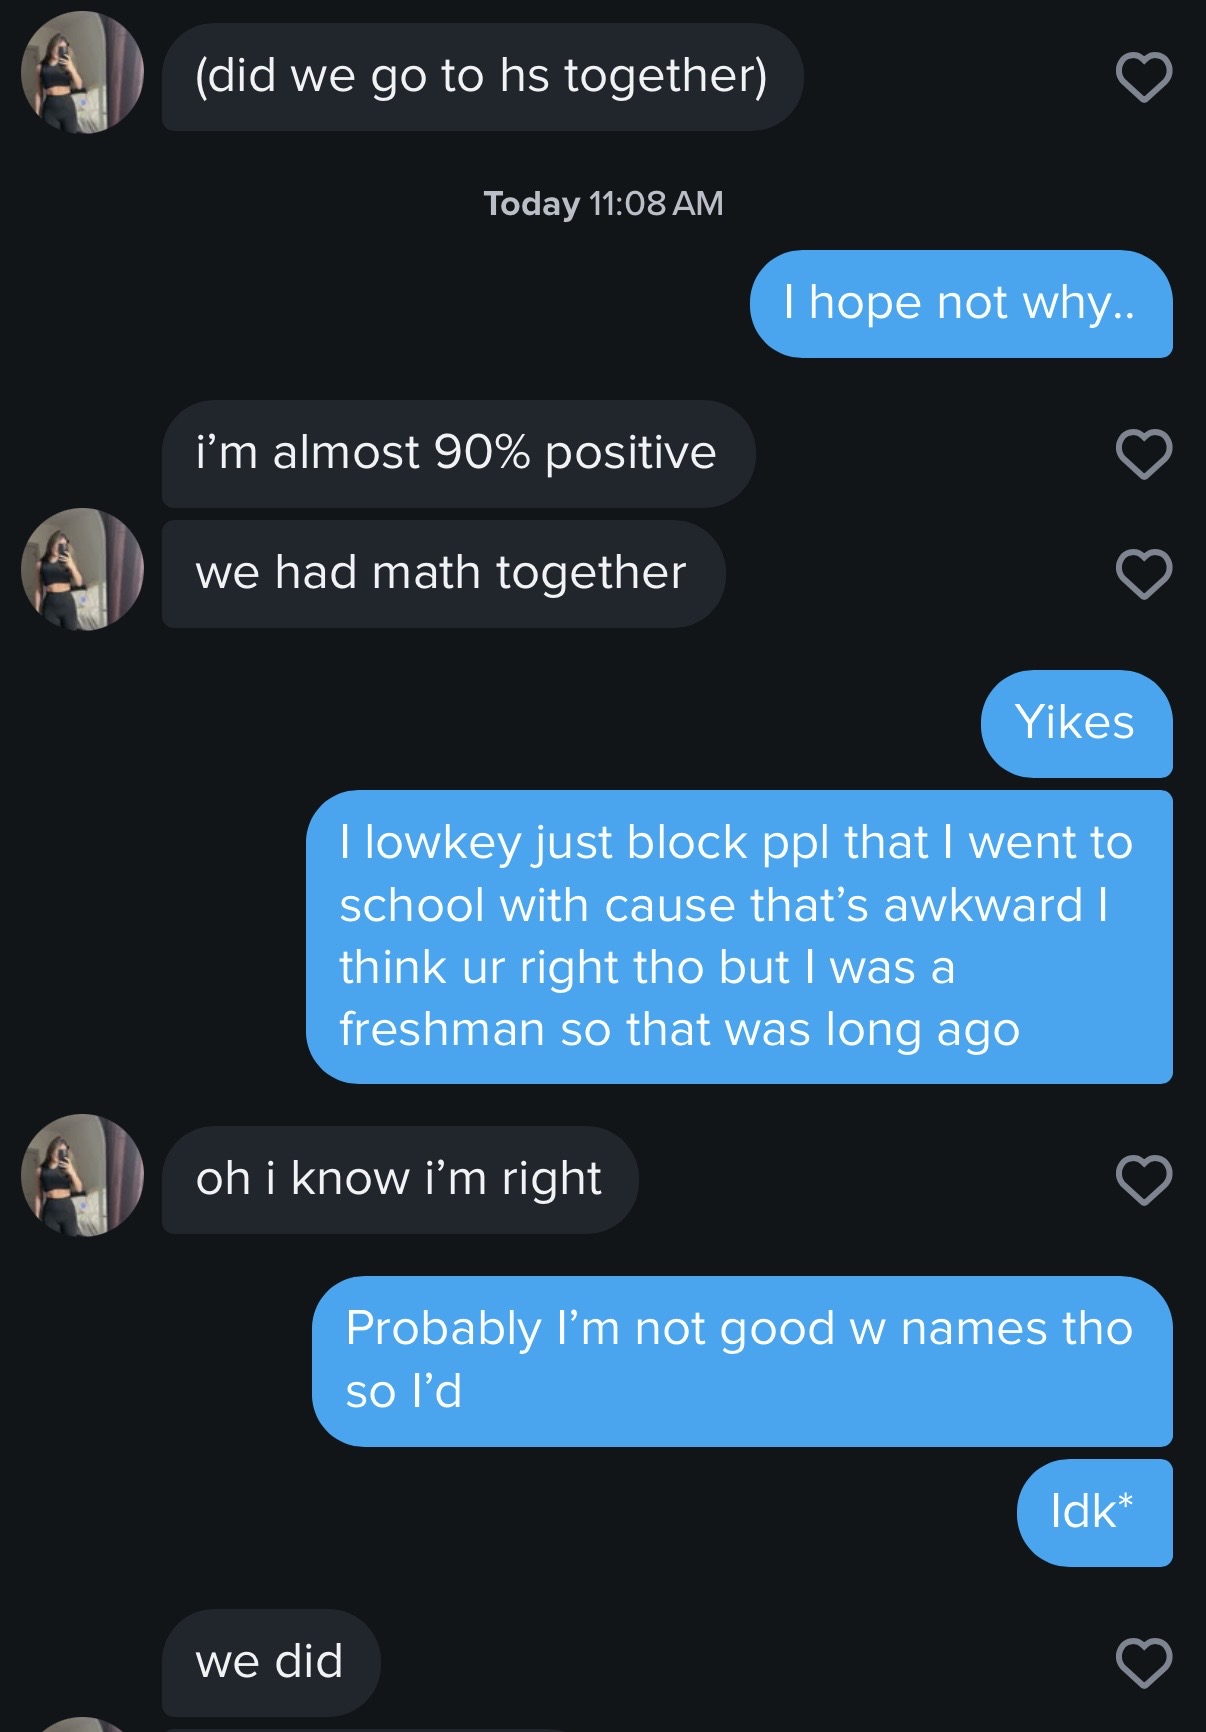Viewport: 1206px width, 1732px height.
Task: Tap avatar next to "we had math together"
Action: tap(82, 569)
